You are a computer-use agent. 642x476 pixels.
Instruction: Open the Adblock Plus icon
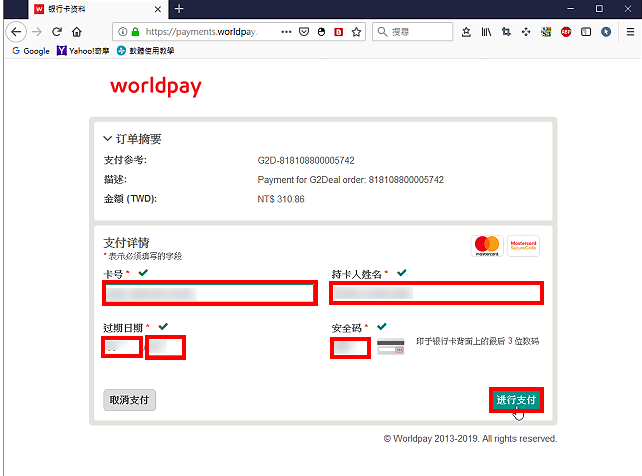pos(566,32)
